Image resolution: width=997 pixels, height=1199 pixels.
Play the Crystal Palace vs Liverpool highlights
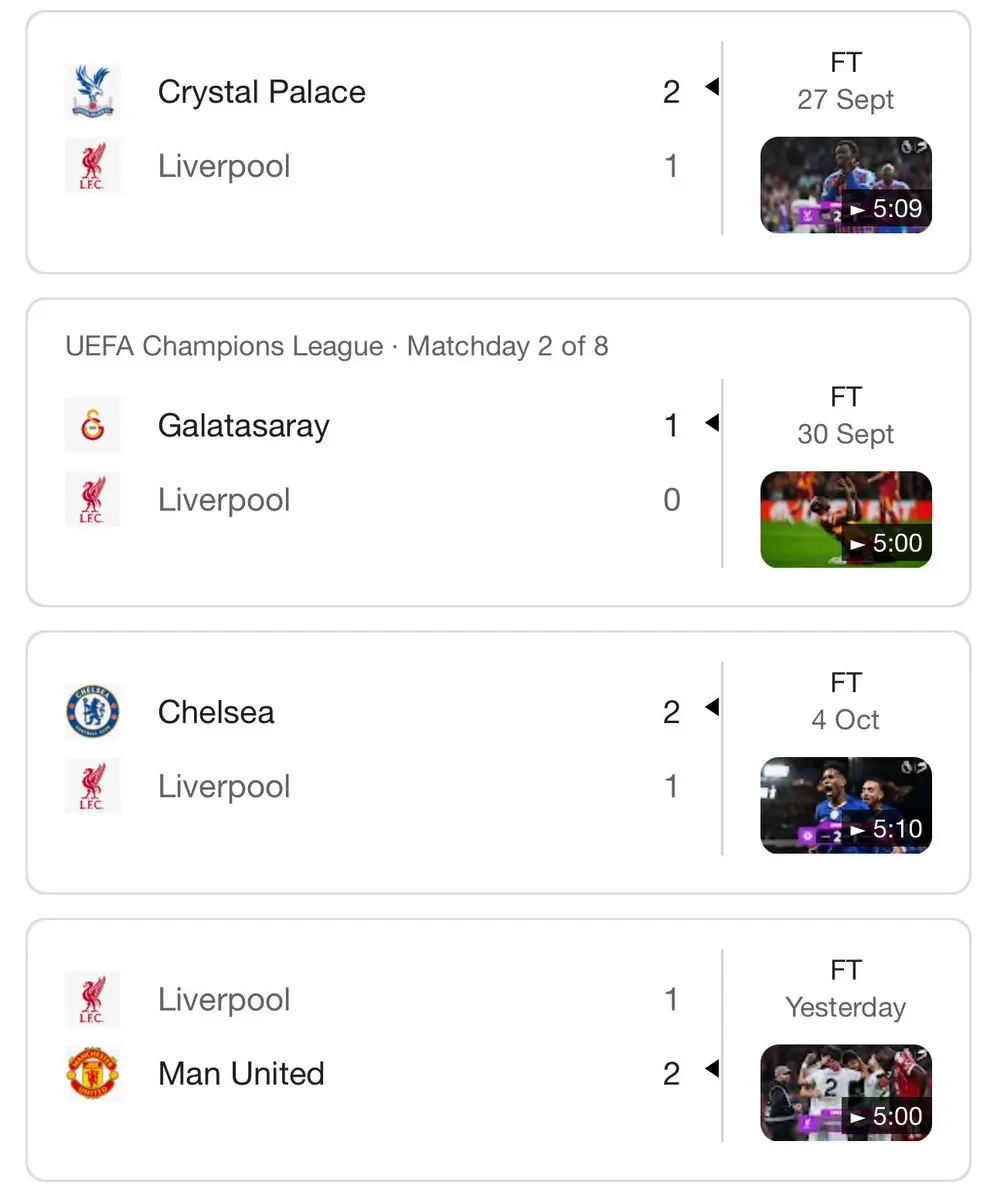(846, 185)
